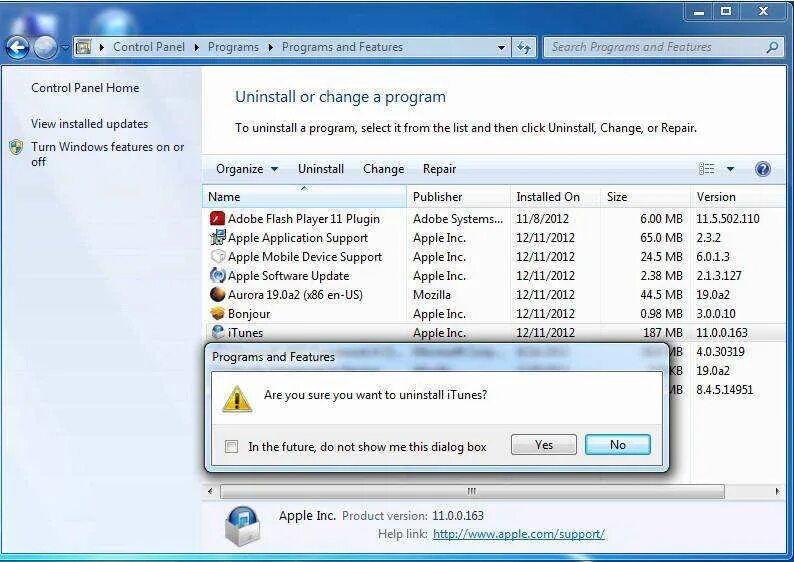This screenshot has height=562, width=794.
Task: Click the search magnifier icon
Action: coord(772,48)
